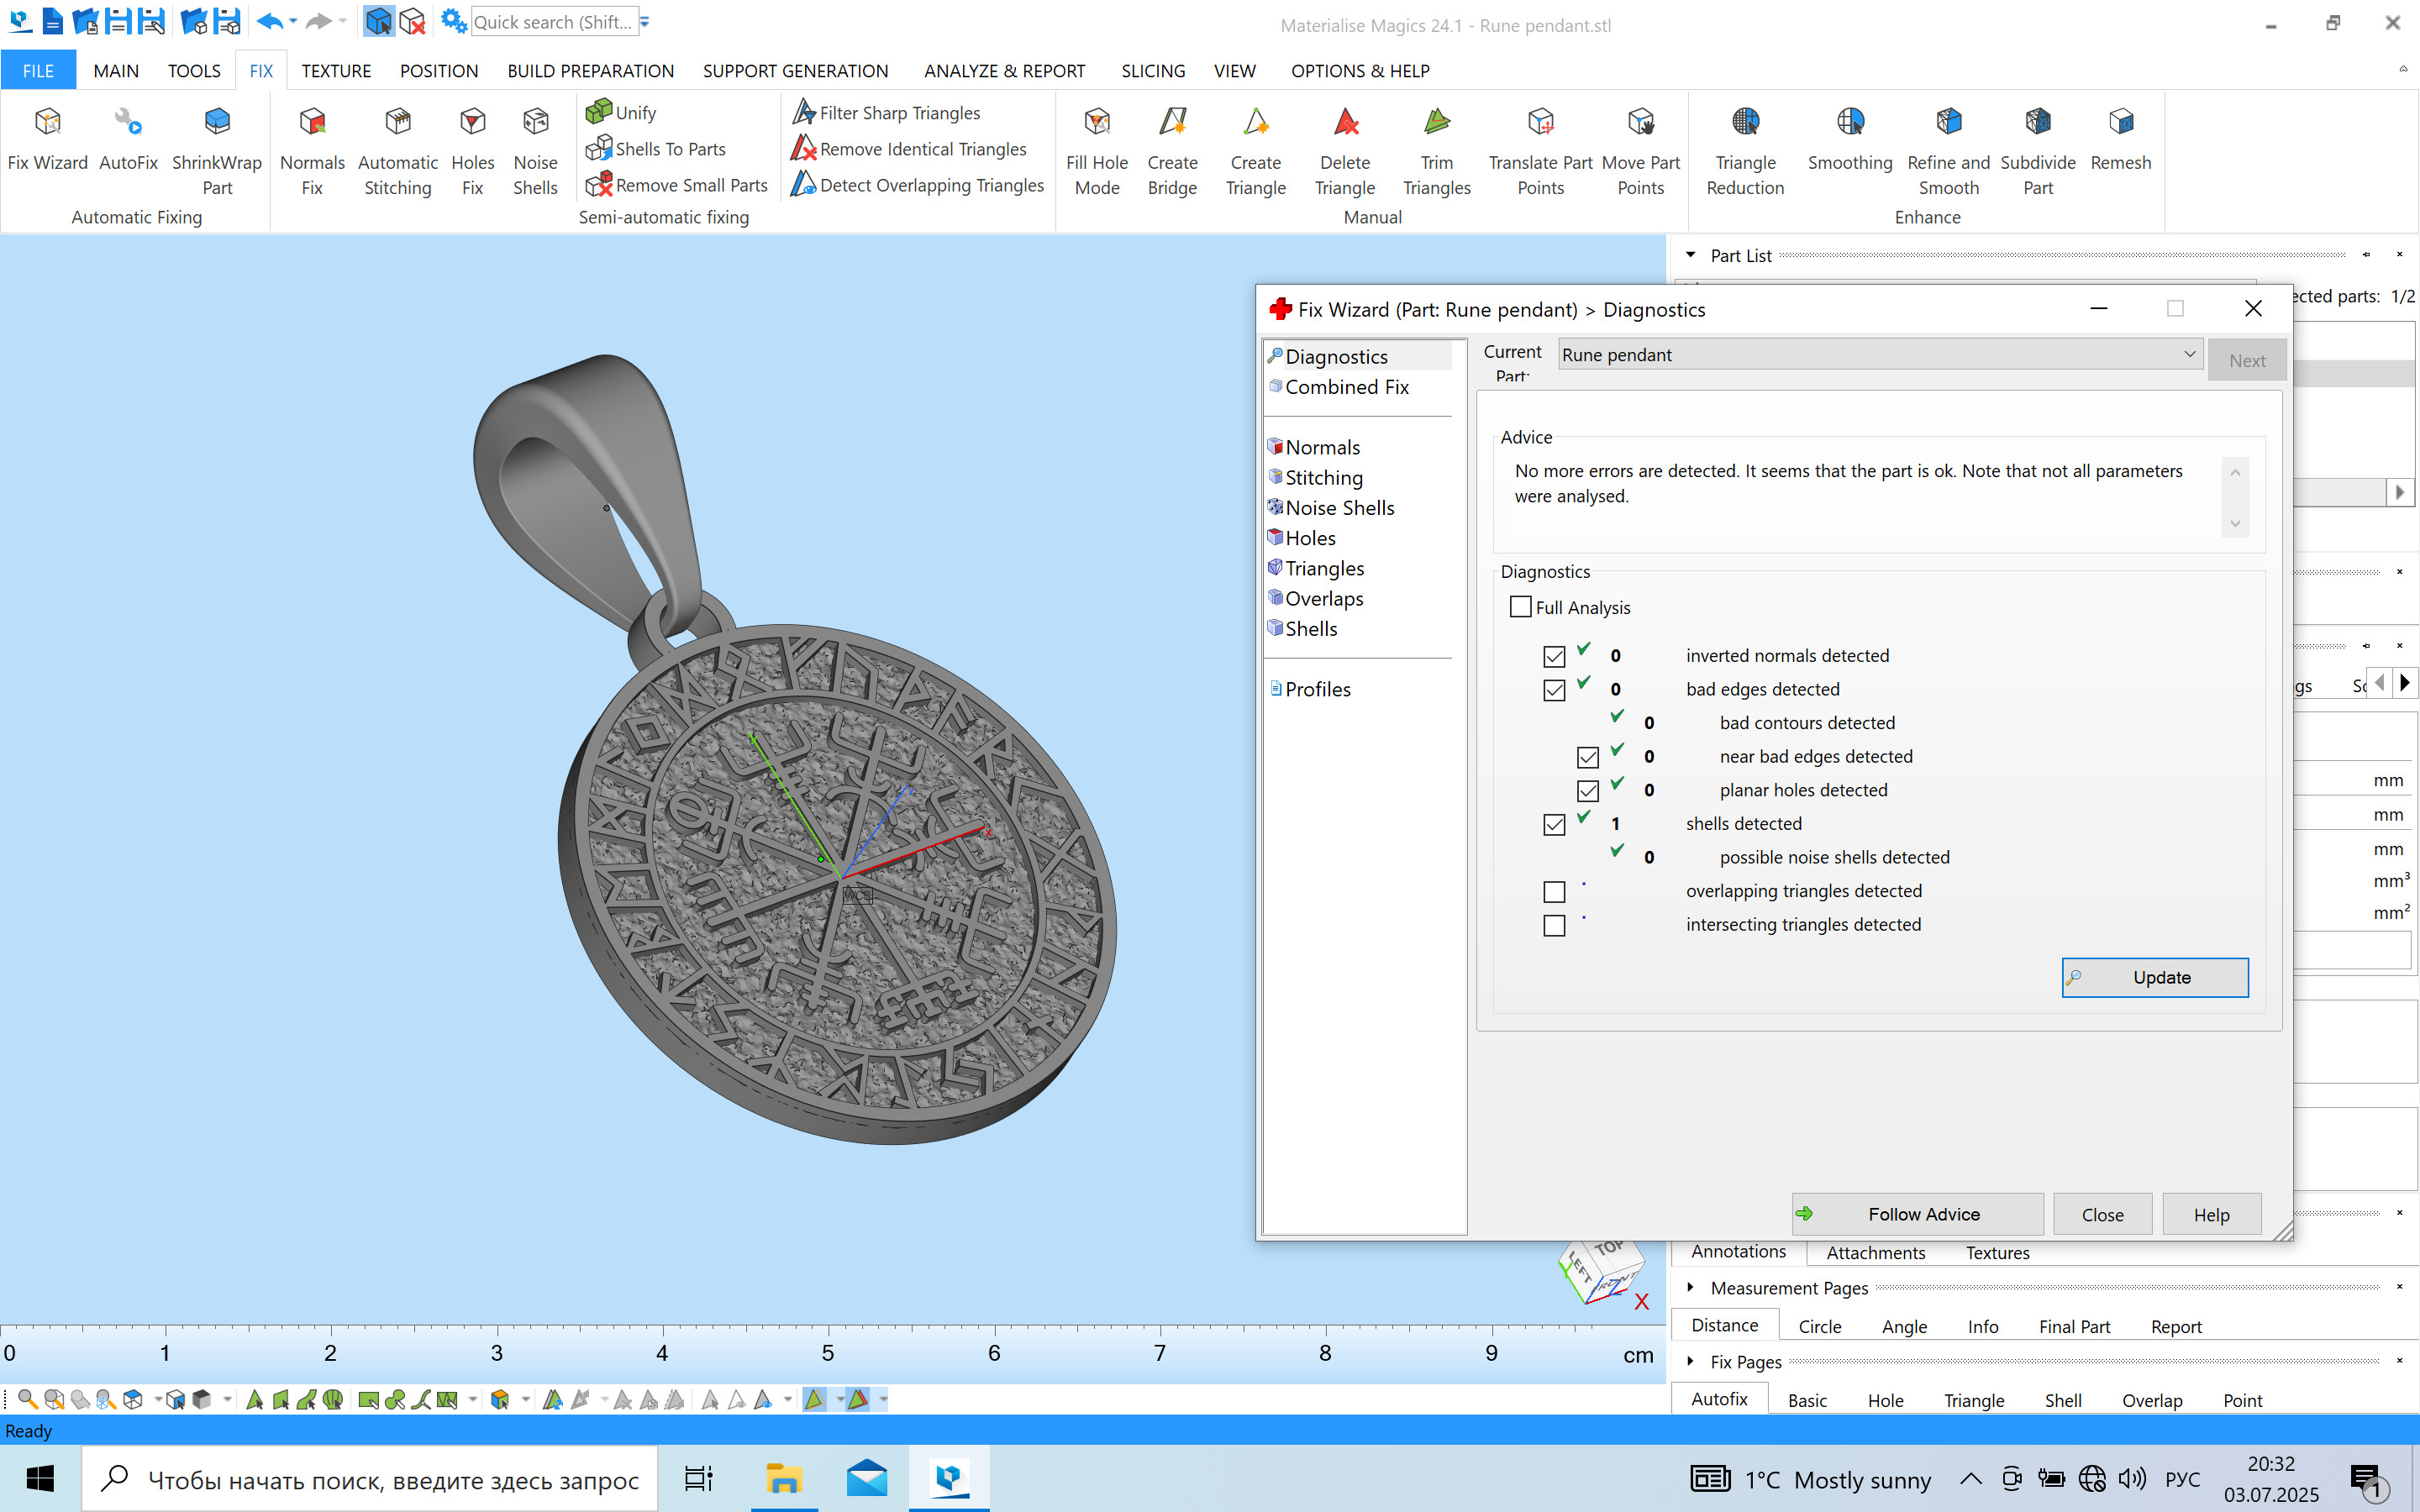Click the Quick search field
2420x1512 pixels.
pos(553,22)
